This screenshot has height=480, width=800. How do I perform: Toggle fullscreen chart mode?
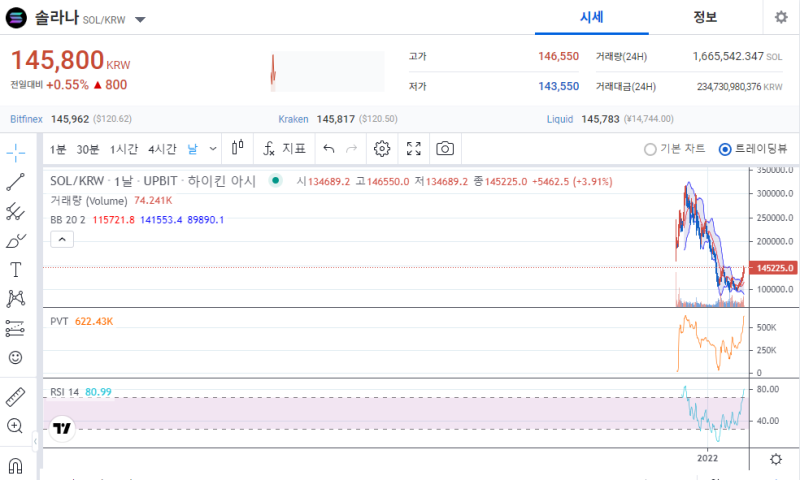pyautogui.click(x=414, y=148)
